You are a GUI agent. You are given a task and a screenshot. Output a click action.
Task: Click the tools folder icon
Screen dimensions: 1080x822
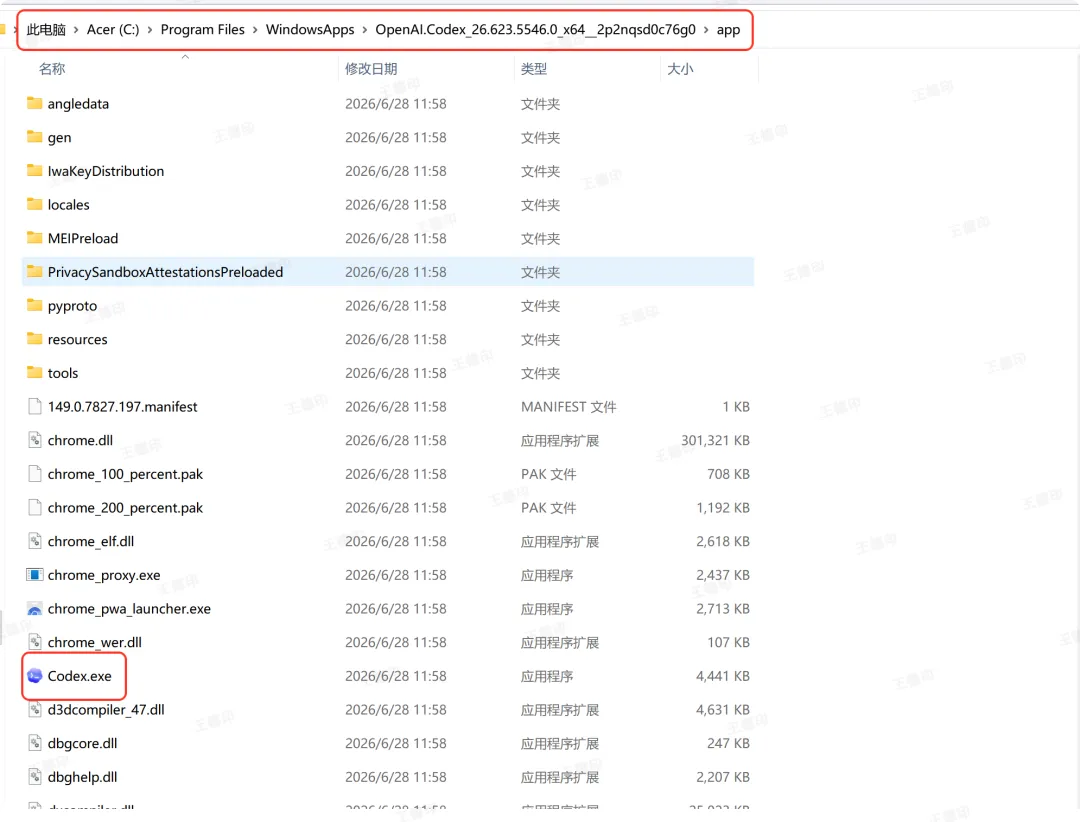pyautogui.click(x=34, y=373)
